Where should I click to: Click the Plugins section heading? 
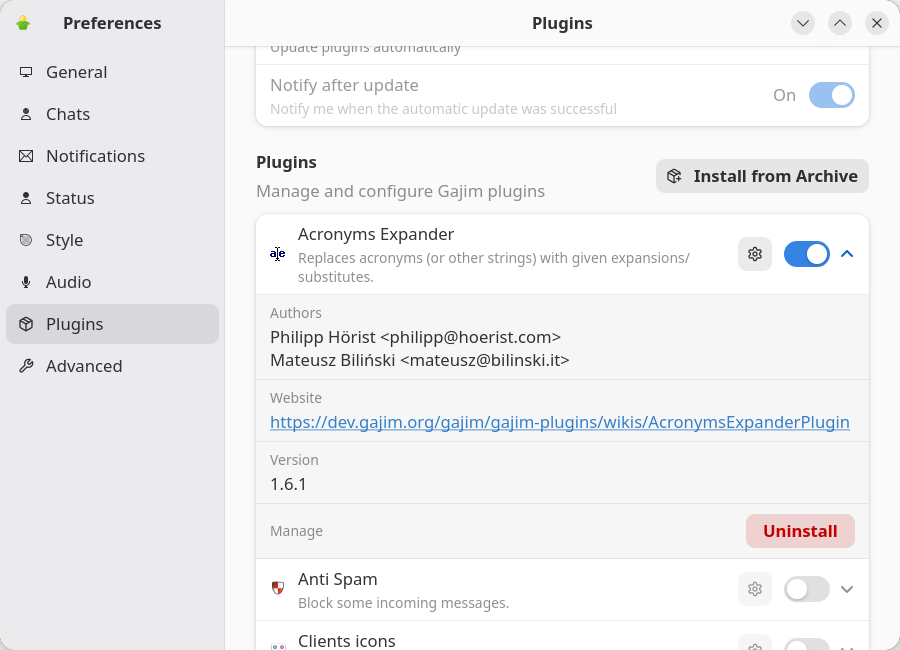(286, 162)
